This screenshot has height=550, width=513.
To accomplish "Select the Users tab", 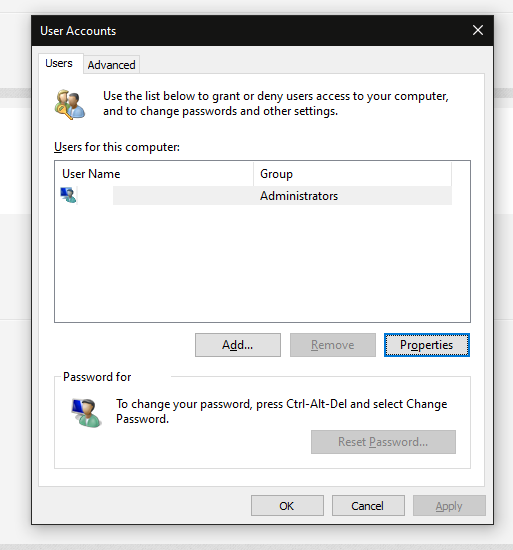I will 59,63.
